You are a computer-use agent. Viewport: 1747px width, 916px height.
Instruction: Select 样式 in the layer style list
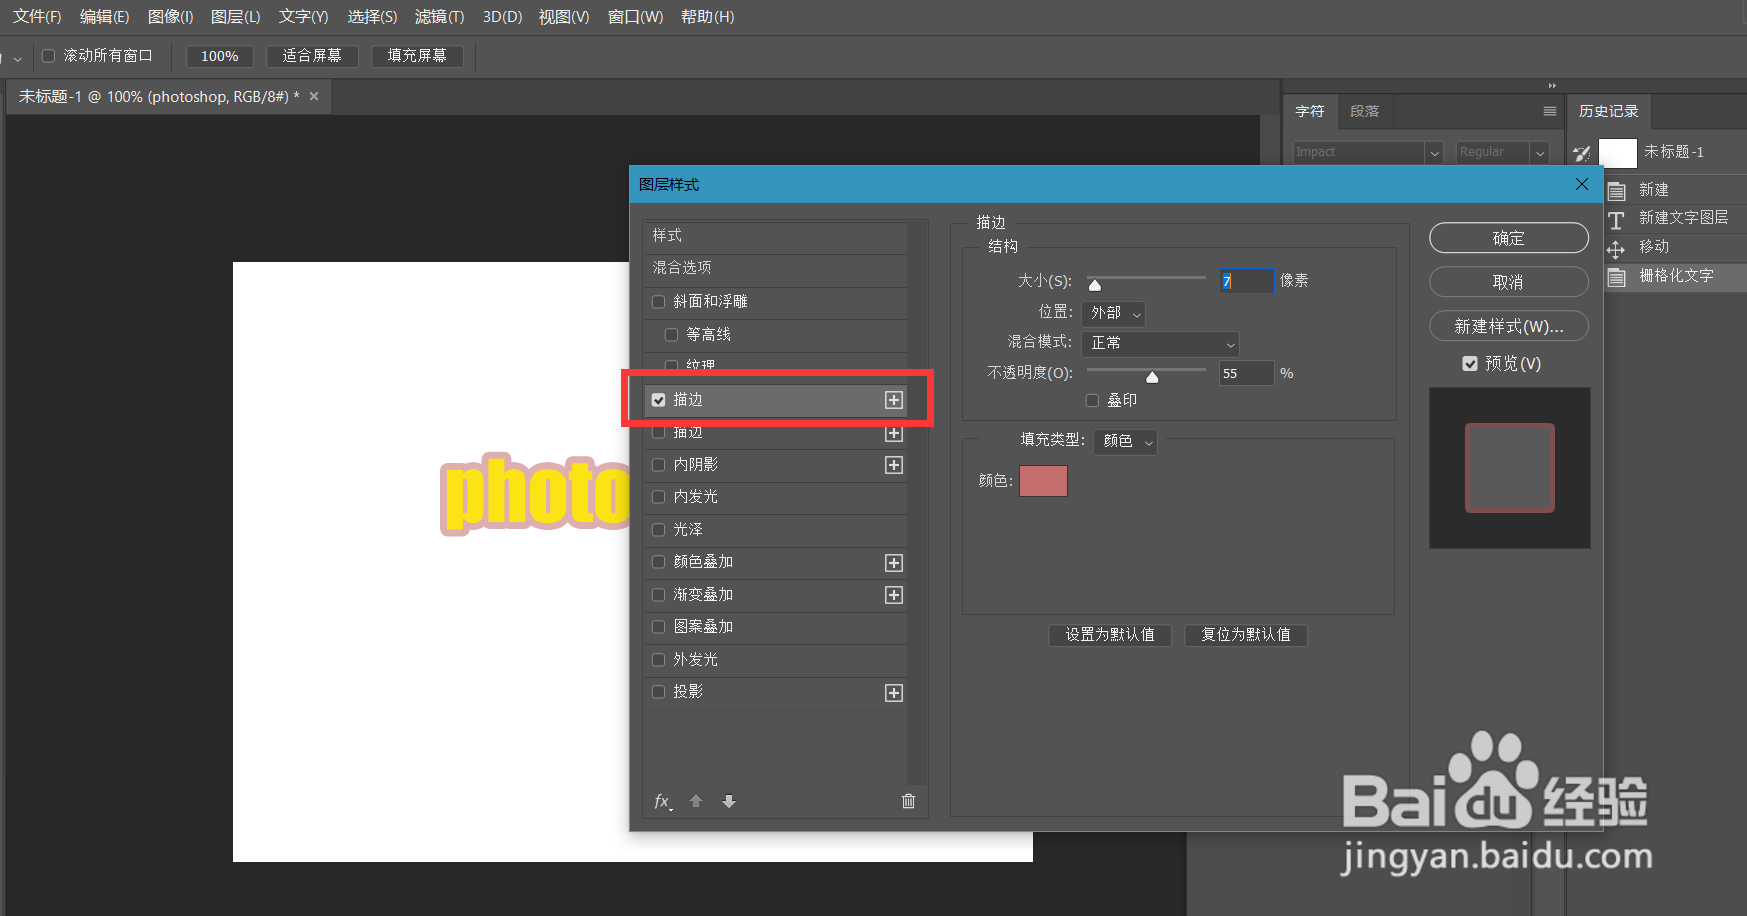(x=775, y=235)
